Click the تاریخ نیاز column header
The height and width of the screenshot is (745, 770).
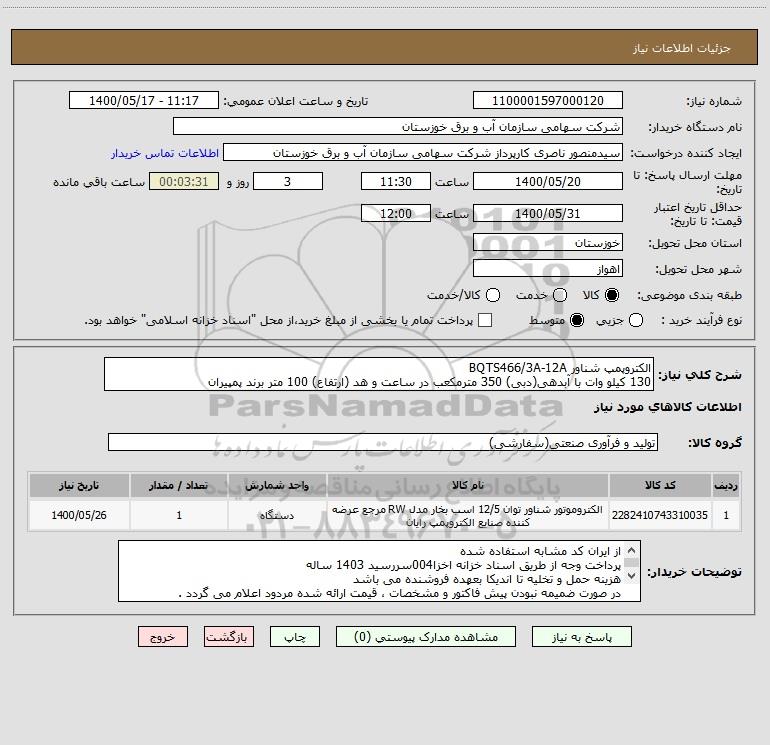[79, 485]
